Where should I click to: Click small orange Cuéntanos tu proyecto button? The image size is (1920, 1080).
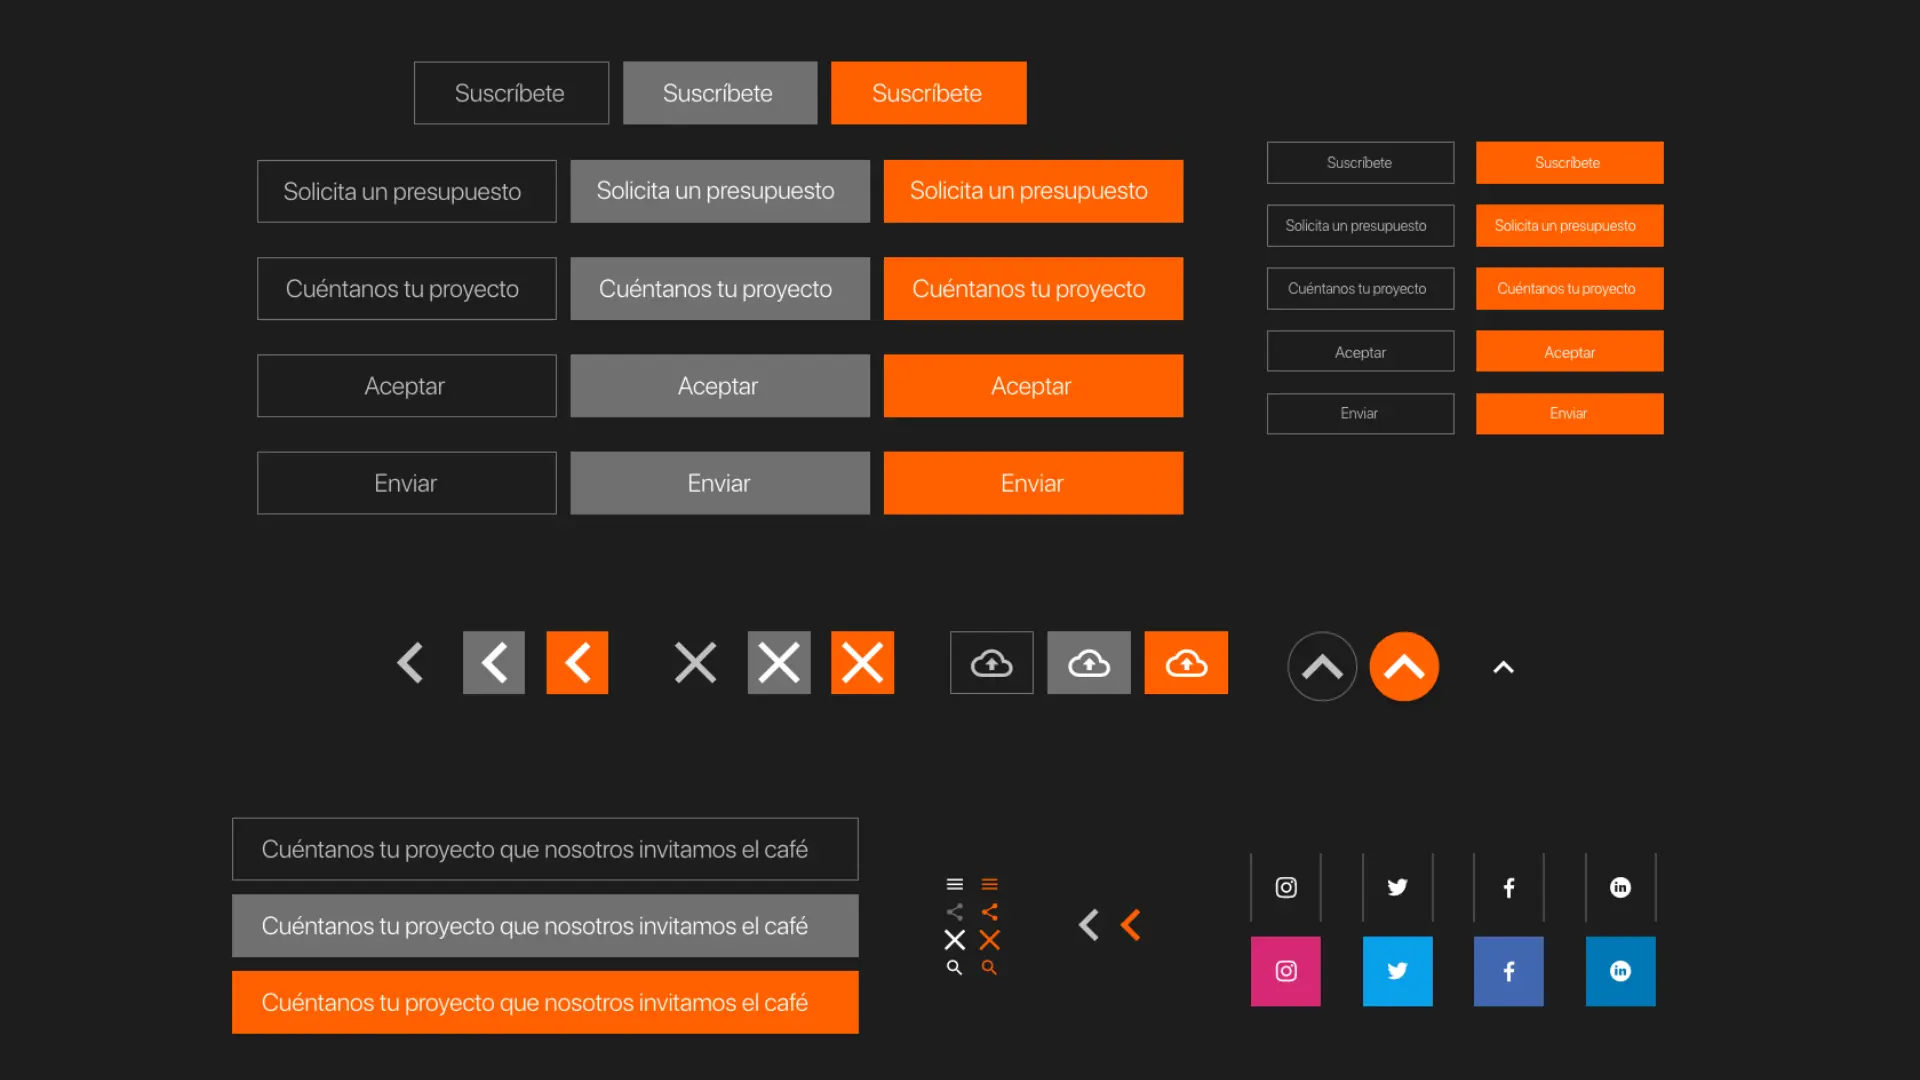pyautogui.click(x=1569, y=288)
